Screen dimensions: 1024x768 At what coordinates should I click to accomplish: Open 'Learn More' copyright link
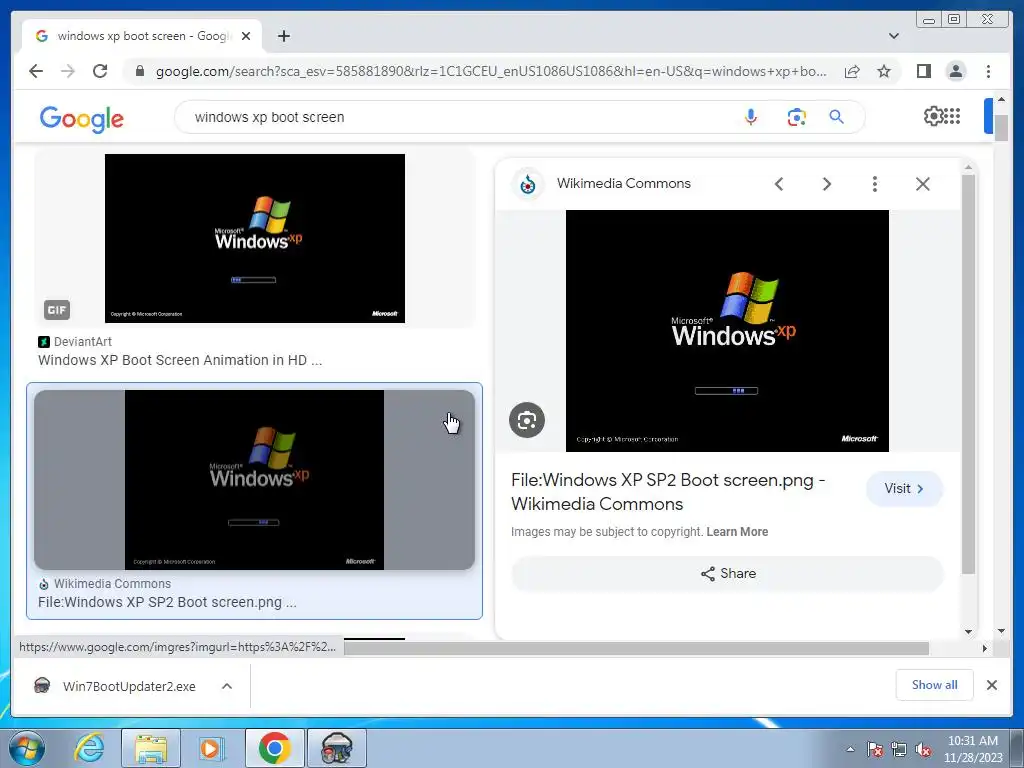click(x=737, y=532)
